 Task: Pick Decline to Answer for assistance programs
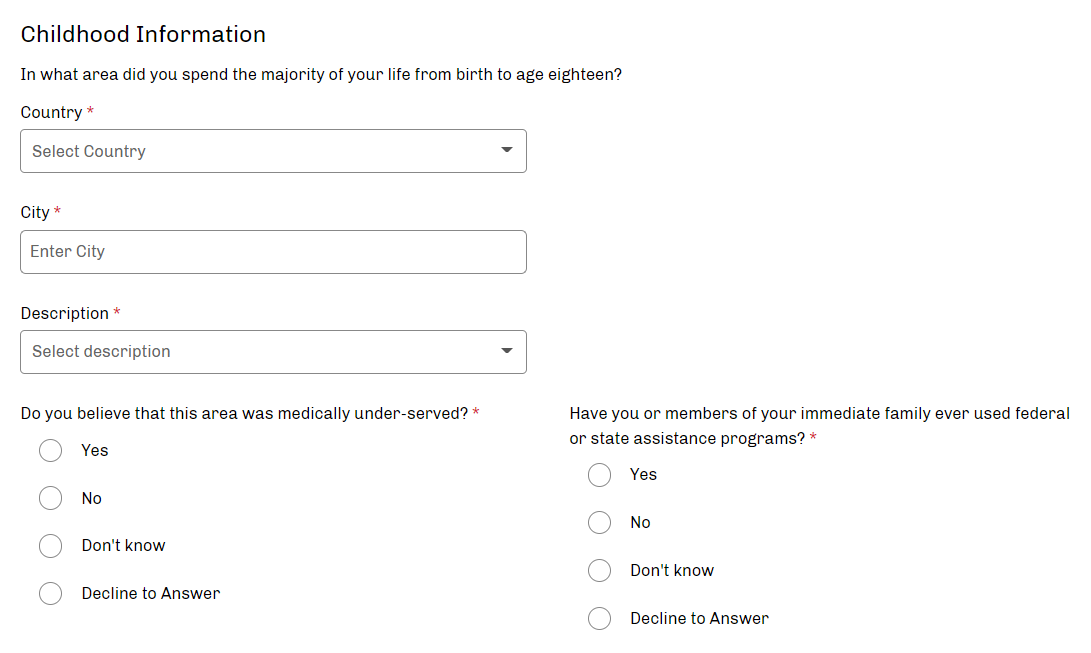pyautogui.click(x=600, y=619)
